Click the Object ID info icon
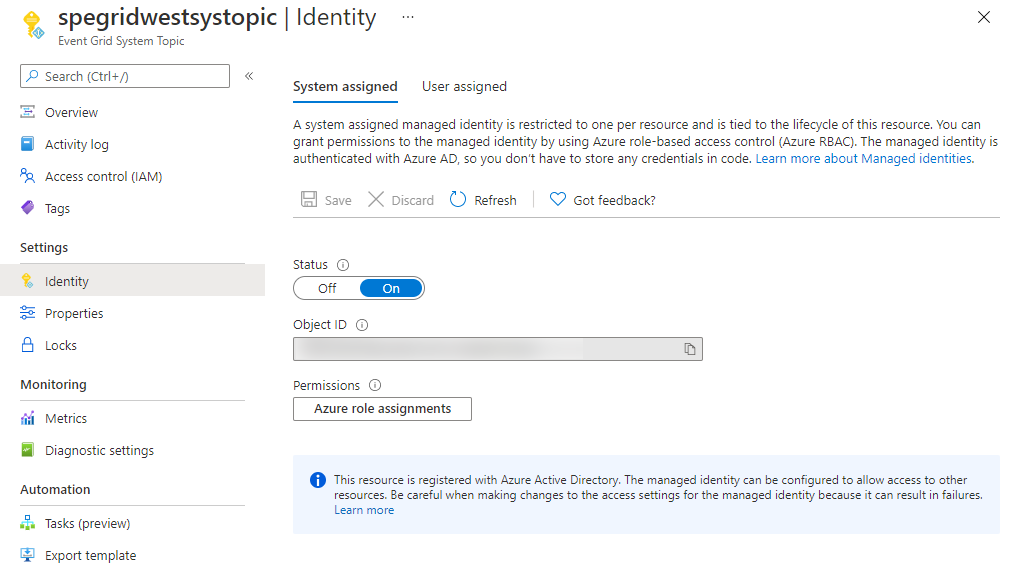Image resolution: width=1020 pixels, height=570 pixels. pos(362,325)
